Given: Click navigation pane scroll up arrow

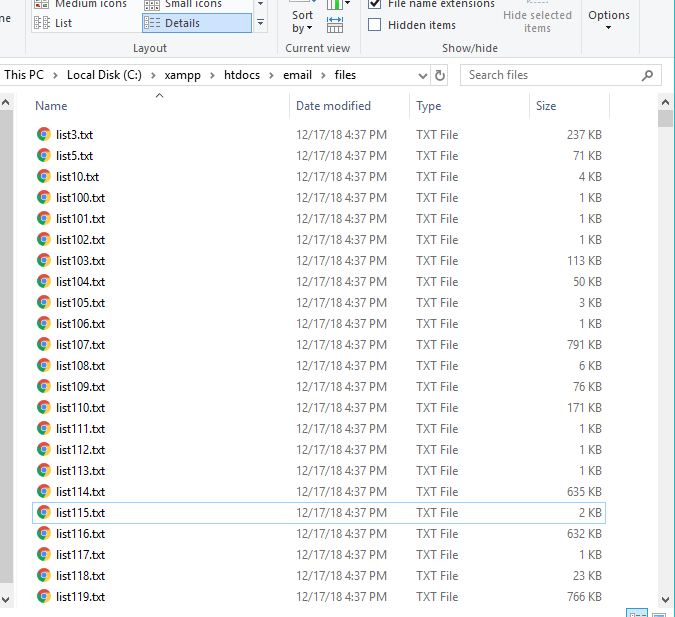Looking at the screenshot, I should point(6,102).
